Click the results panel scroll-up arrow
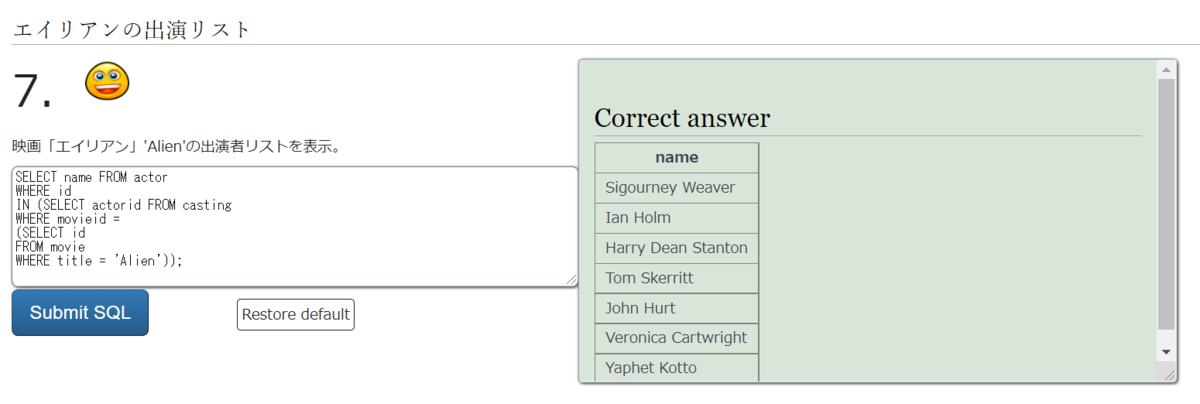 tap(1165, 69)
